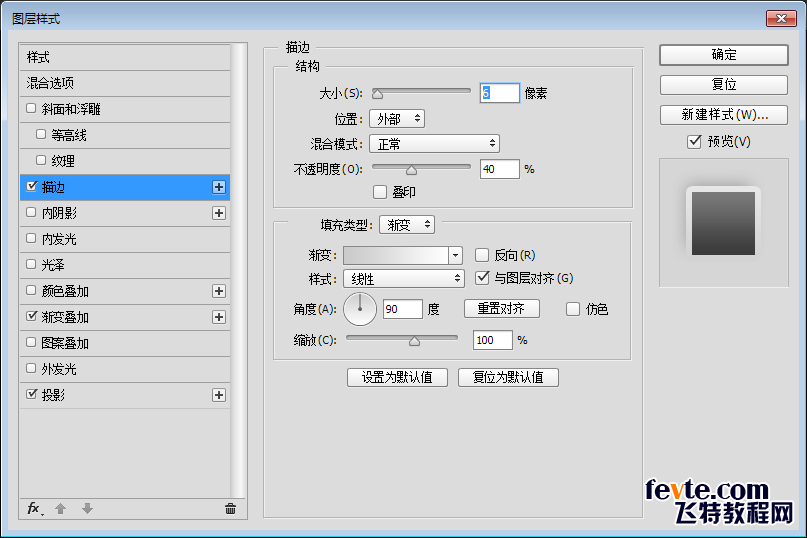Click 不透明度 value field showing 40
The height and width of the screenshot is (538, 807).
tap(500, 169)
